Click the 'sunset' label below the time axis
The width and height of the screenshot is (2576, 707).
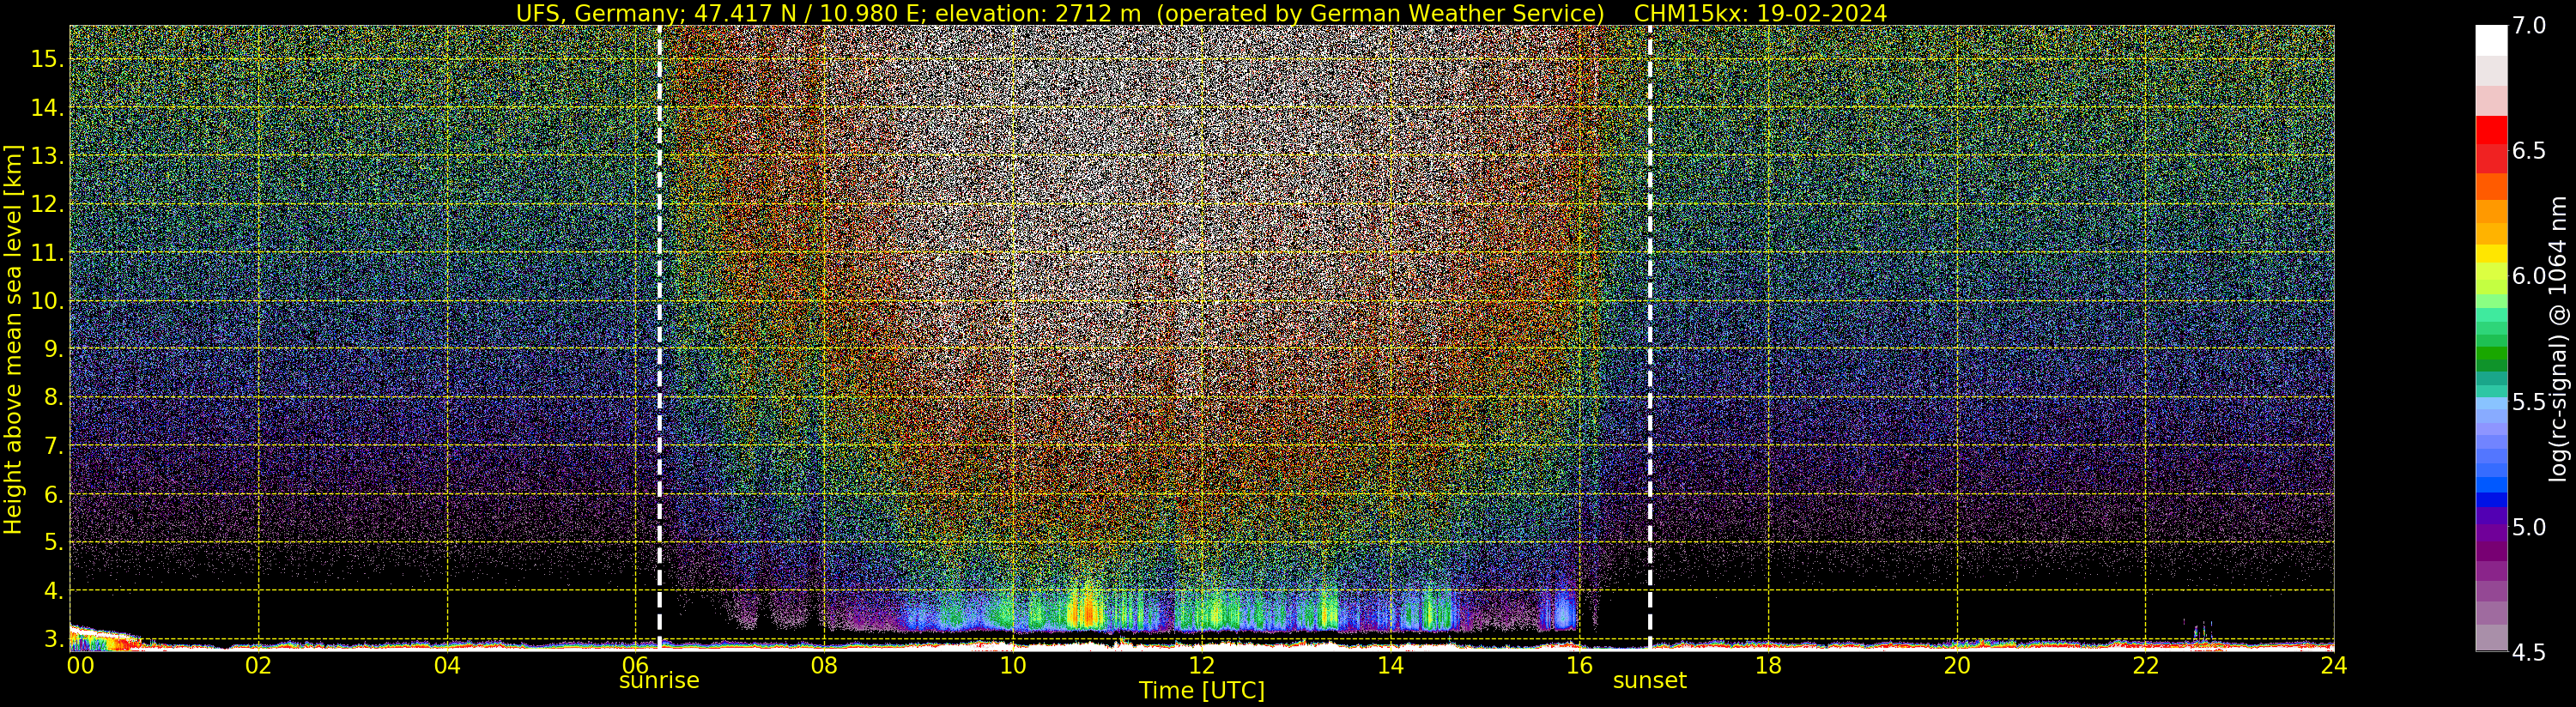(1649, 681)
